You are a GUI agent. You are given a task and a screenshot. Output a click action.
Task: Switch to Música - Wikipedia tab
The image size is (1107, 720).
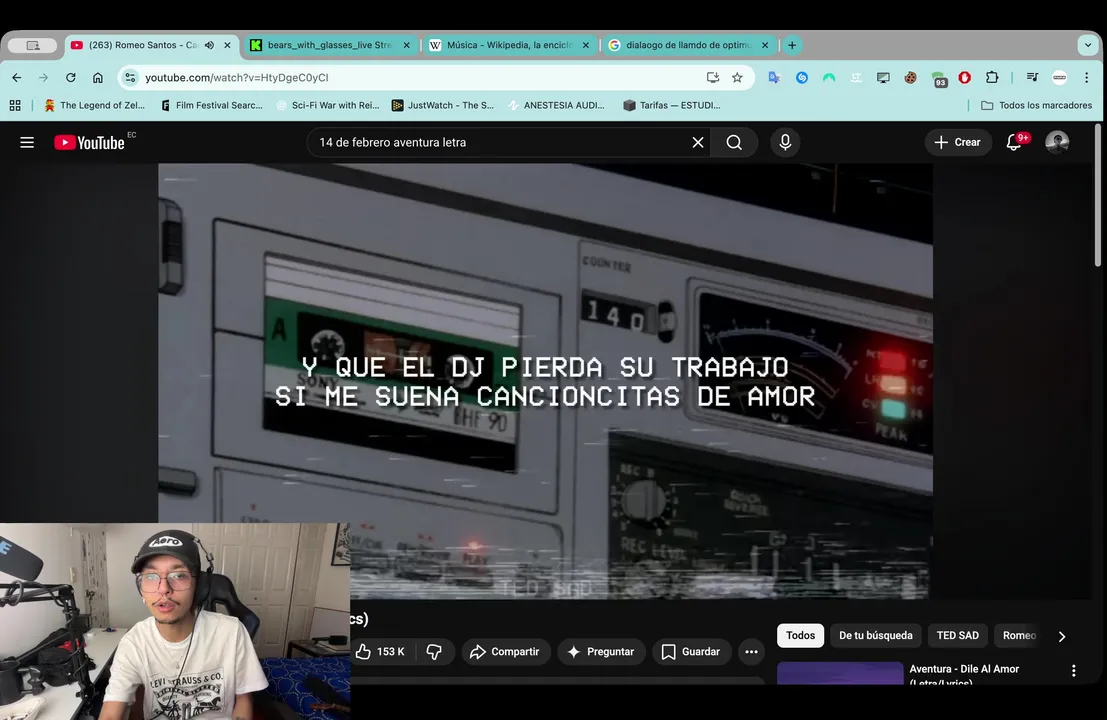[501, 45]
